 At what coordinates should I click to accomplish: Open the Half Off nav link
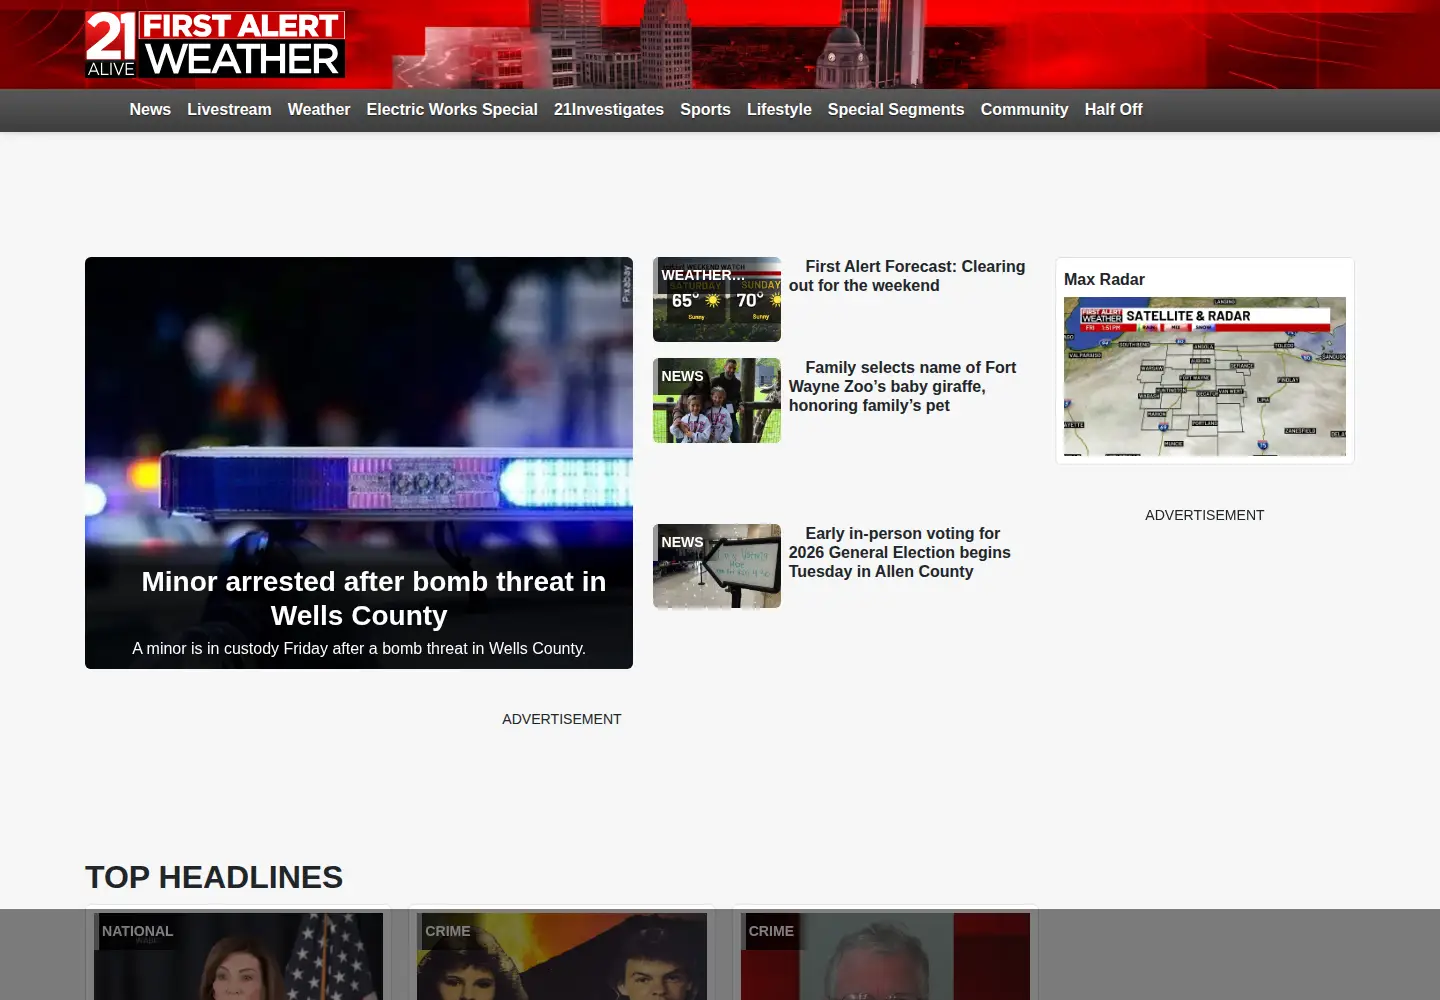pyautogui.click(x=1113, y=109)
